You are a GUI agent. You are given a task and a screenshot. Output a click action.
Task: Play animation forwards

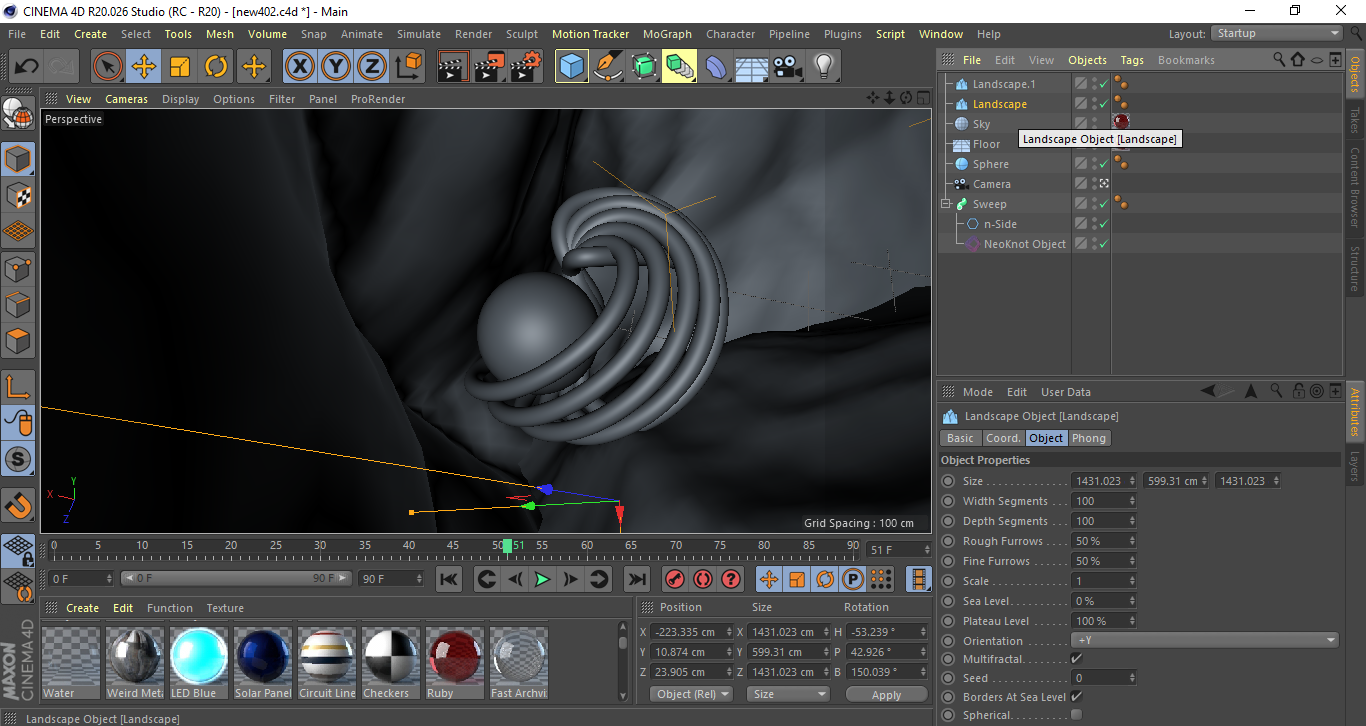(x=542, y=579)
